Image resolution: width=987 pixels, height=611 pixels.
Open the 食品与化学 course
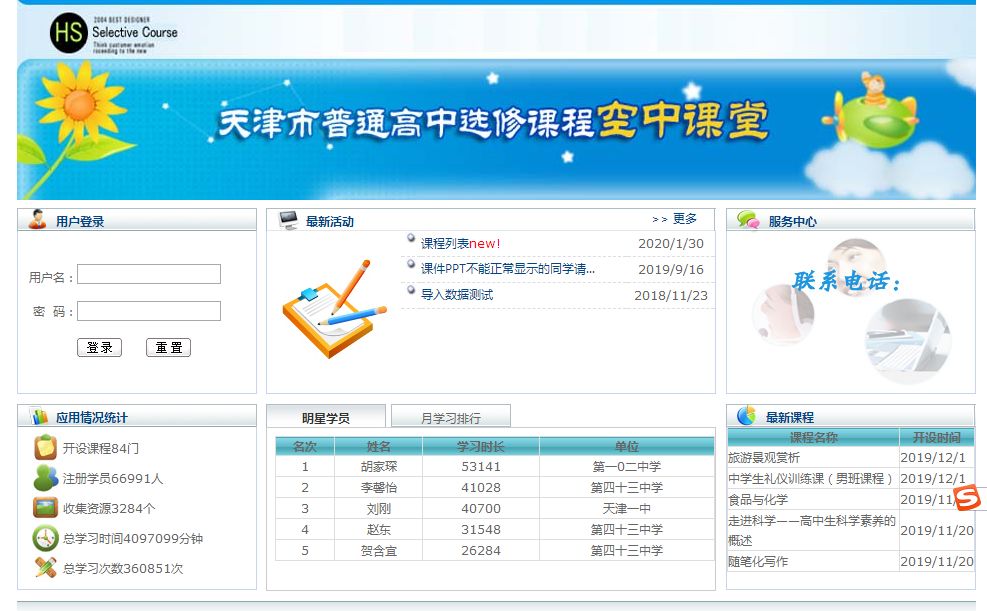pyautogui.click(x=758, y=500)
